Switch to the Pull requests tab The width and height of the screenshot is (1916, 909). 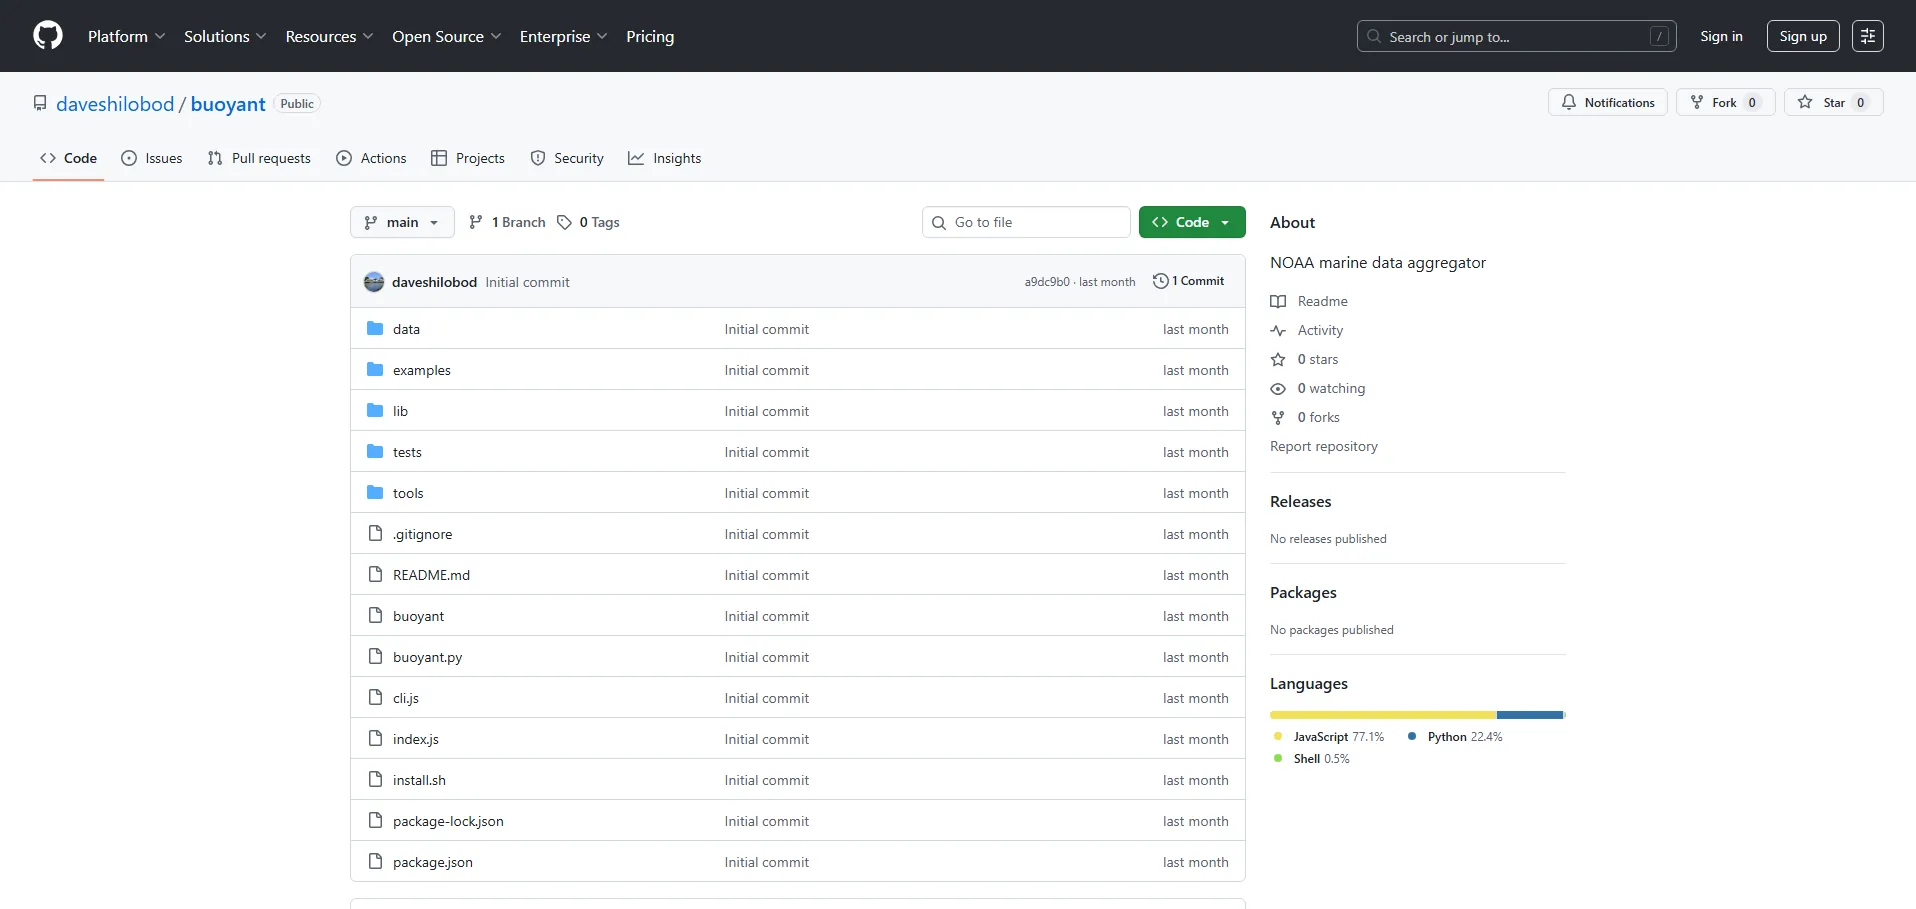click(259, 158)
